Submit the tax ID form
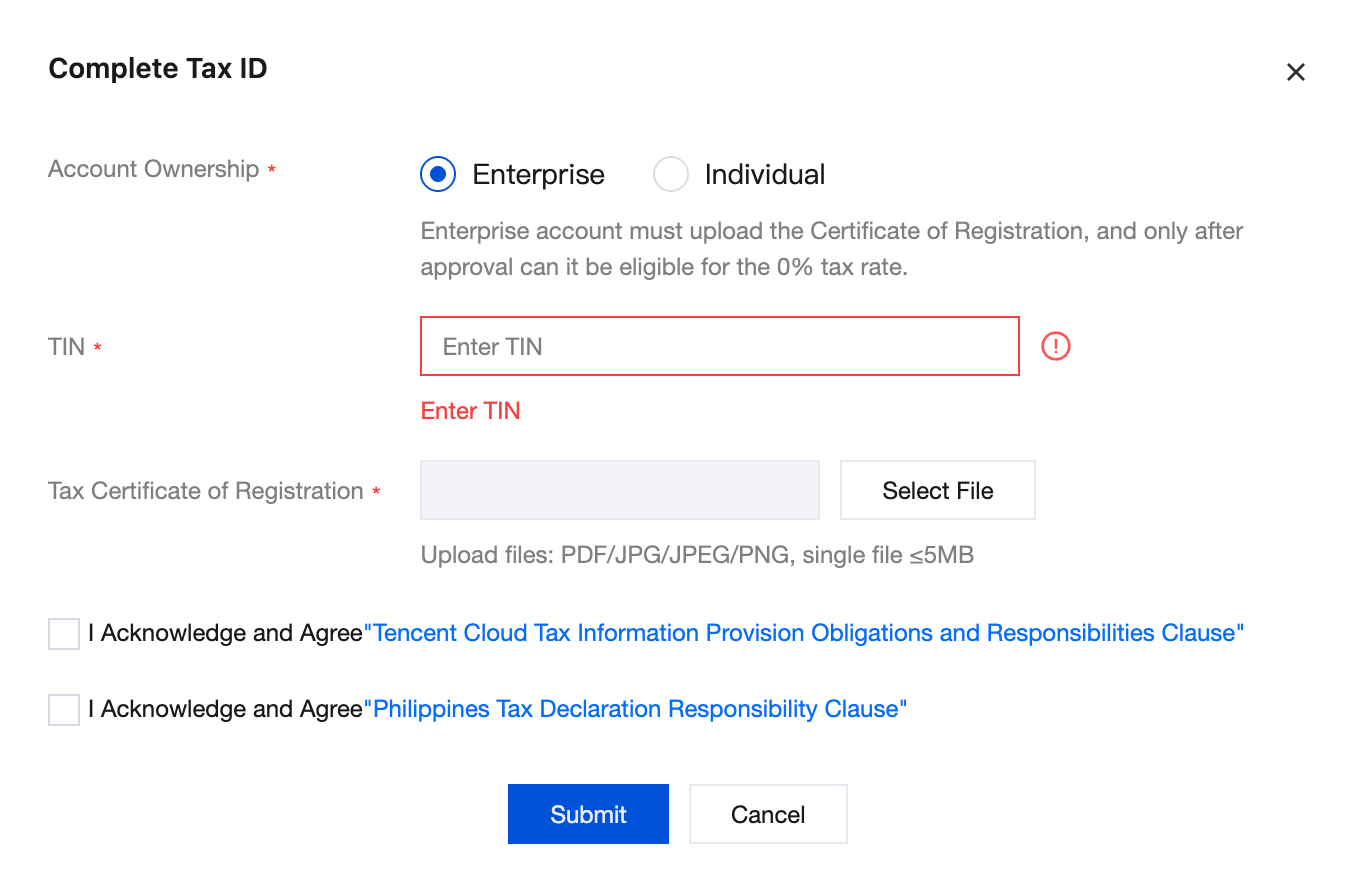 tap(588, 814)
